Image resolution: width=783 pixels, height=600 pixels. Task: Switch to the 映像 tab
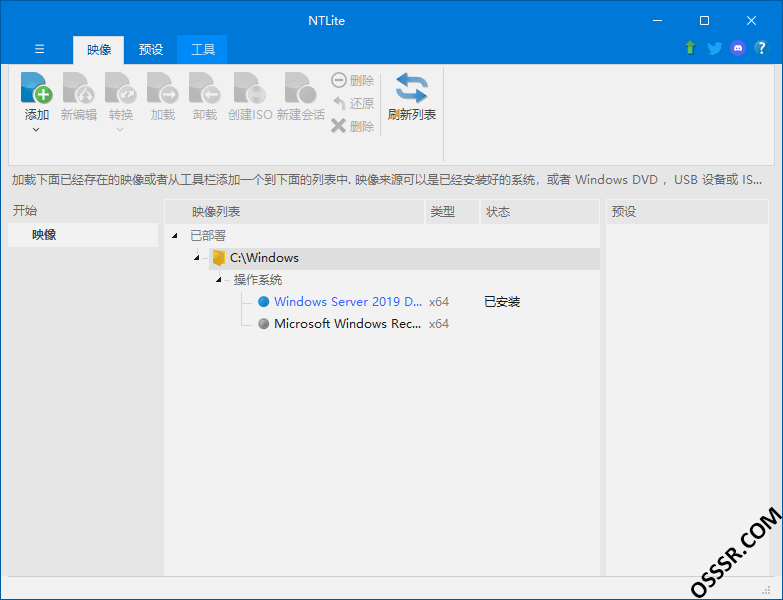coord(99,49)
